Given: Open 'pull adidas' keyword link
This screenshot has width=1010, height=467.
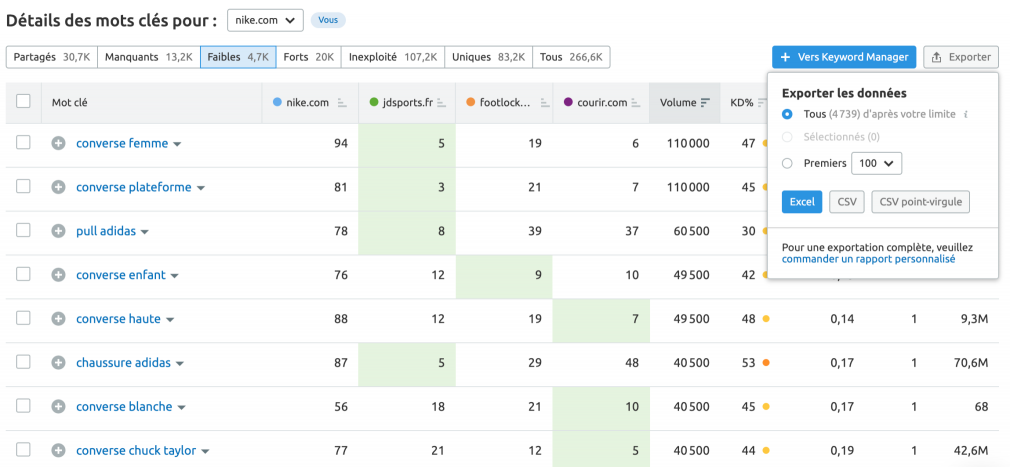Looking at the screenshot, I should point(106,231).
